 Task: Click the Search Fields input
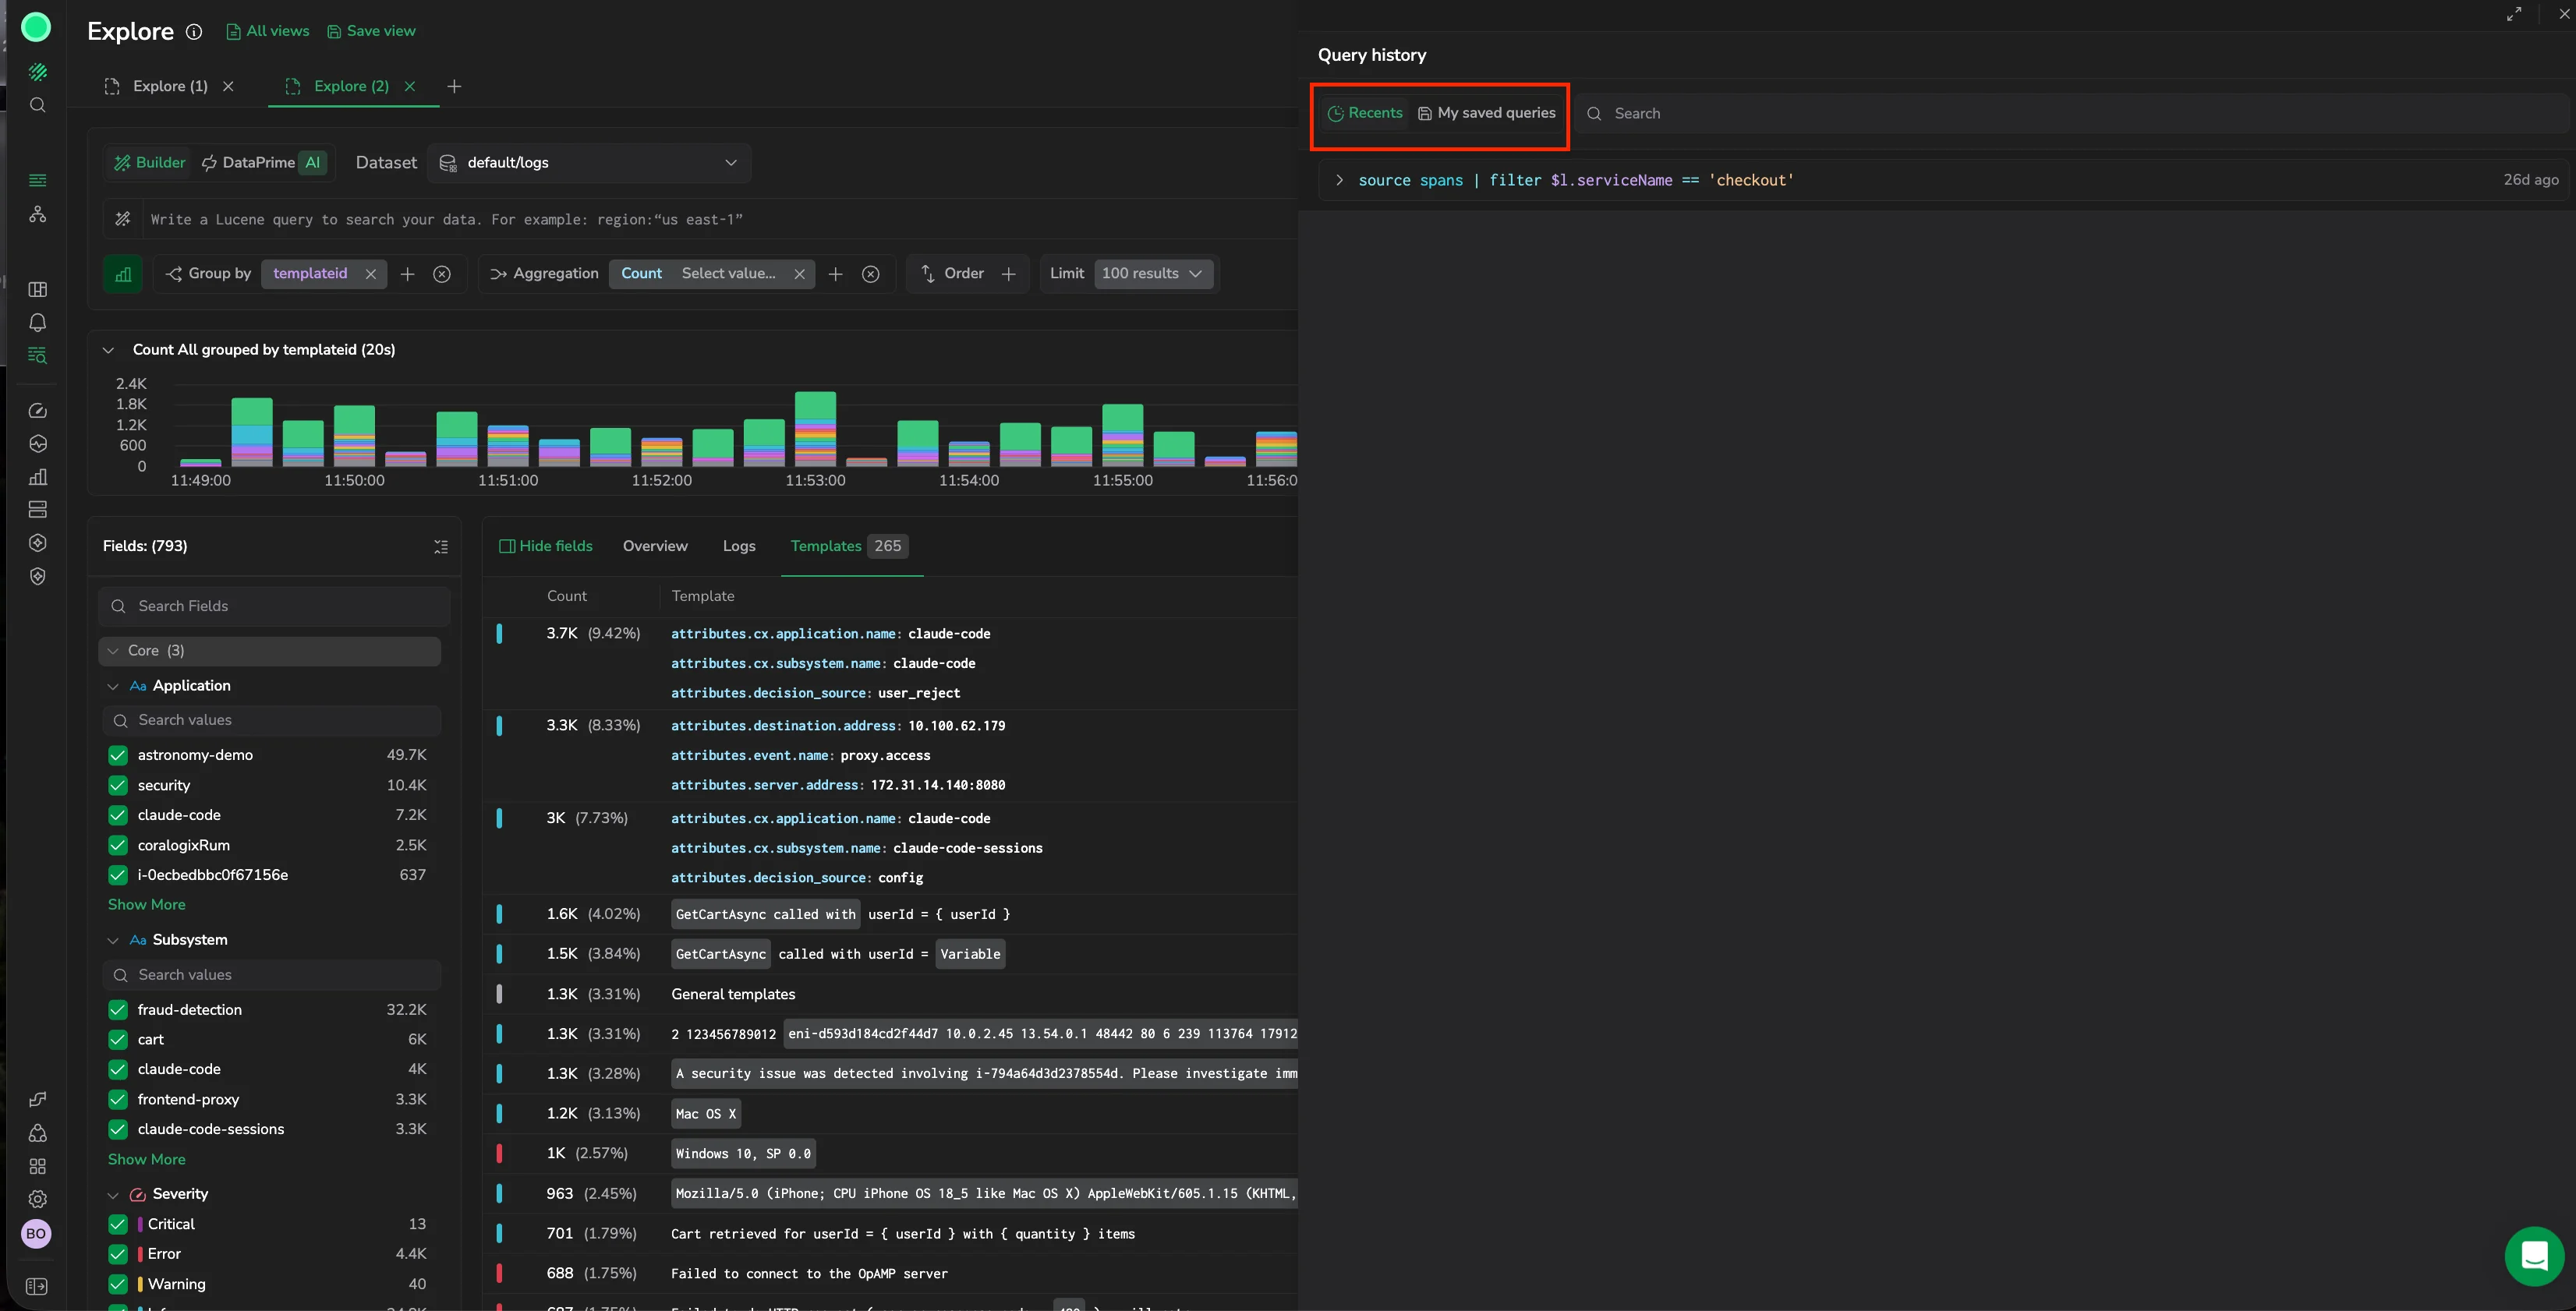(275, 606)
